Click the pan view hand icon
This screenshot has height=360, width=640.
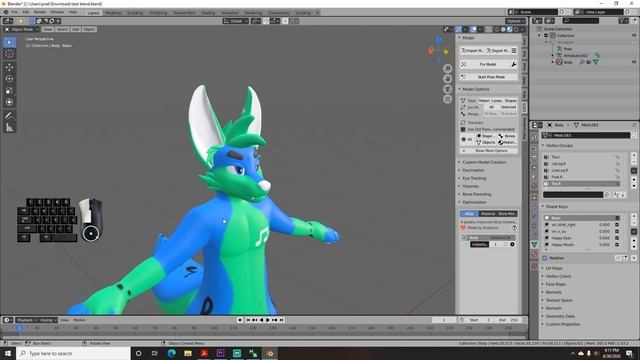447,78
